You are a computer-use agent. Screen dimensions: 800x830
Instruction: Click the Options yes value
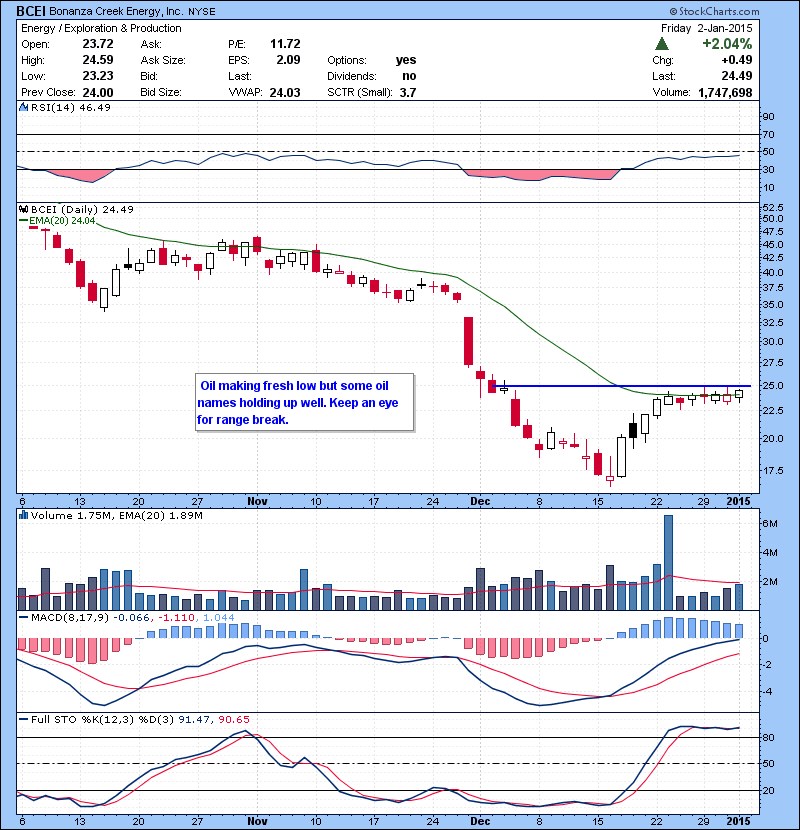[406, 60]
